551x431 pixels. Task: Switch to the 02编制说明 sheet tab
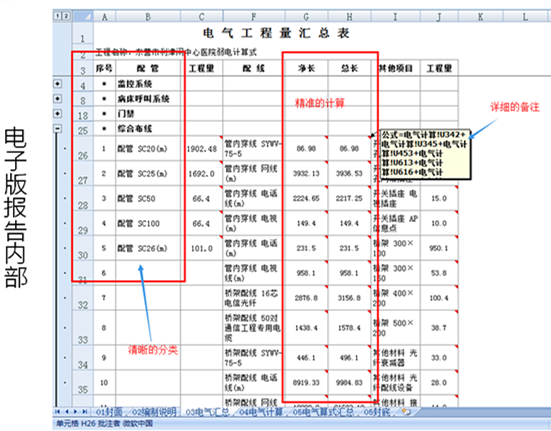pos(154,412)
